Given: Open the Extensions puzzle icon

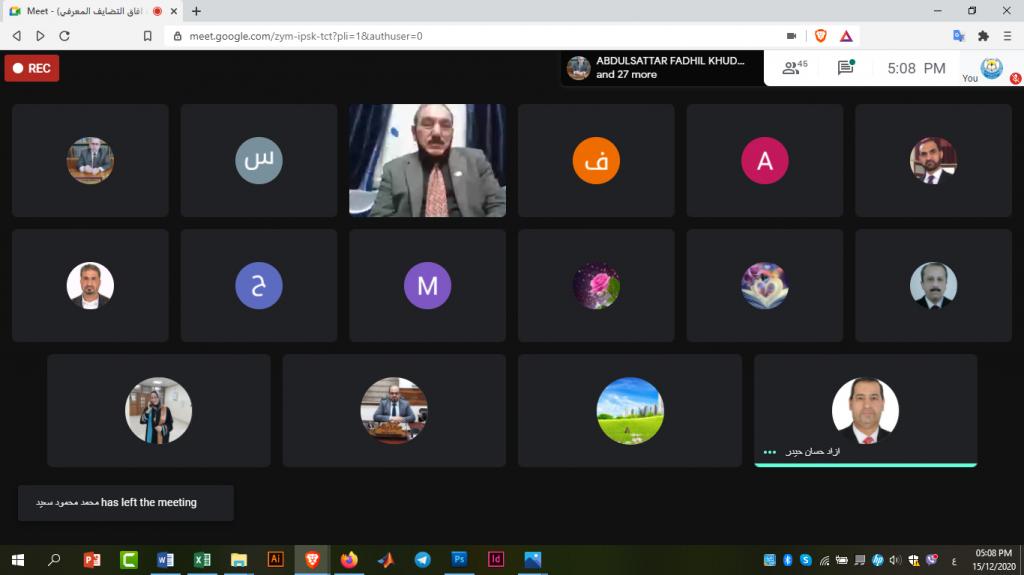Looking at the screenshot, I should pos(983,36).
